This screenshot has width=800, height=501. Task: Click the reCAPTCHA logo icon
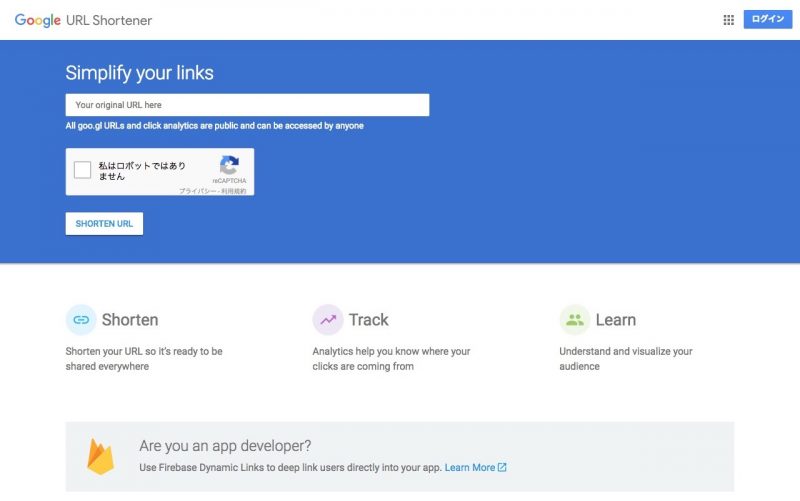coord(229,166)
